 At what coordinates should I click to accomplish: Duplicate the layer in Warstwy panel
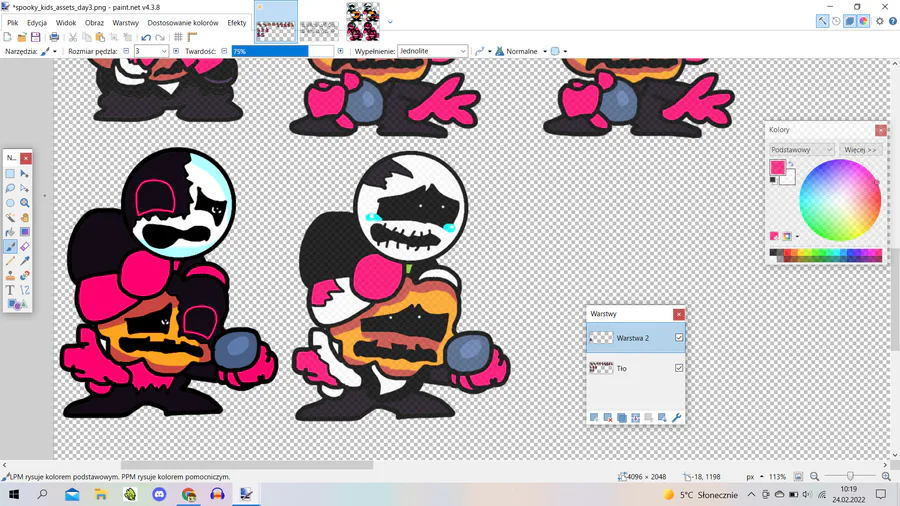pyautogui.click(x=622, y=418)
